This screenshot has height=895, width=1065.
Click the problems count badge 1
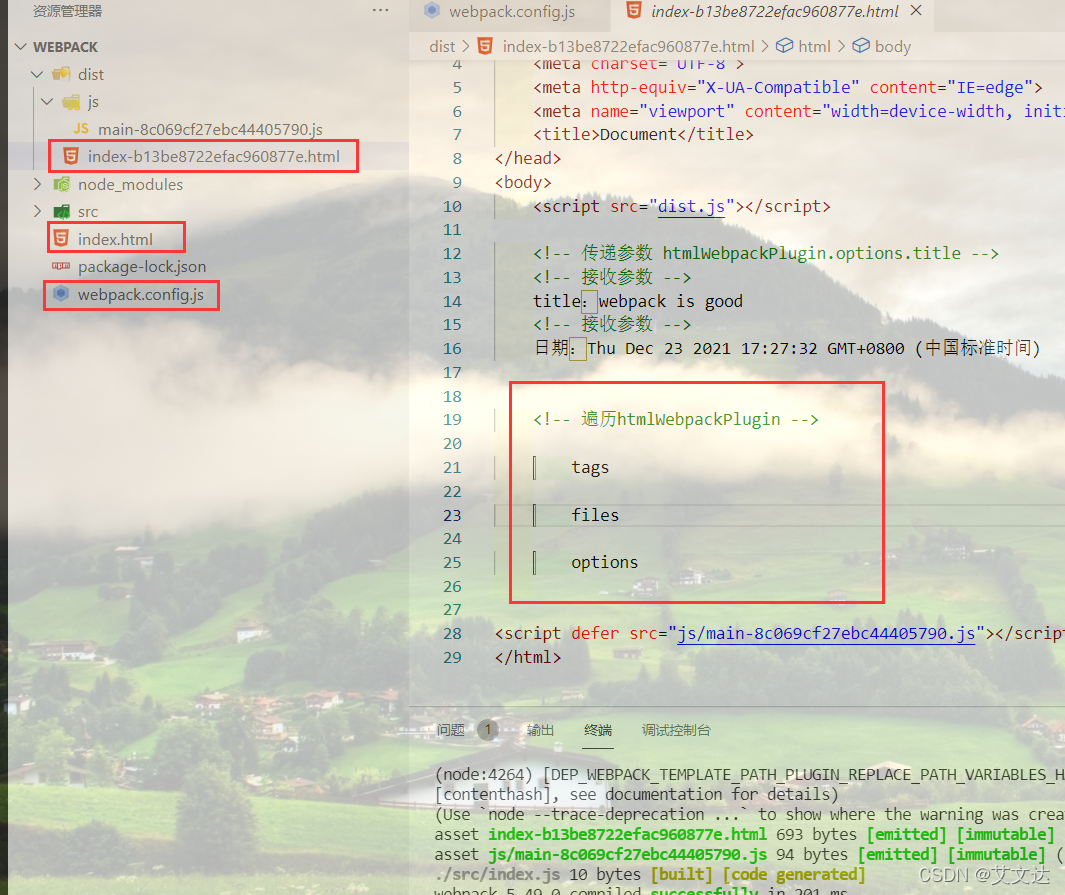[488, 730]
